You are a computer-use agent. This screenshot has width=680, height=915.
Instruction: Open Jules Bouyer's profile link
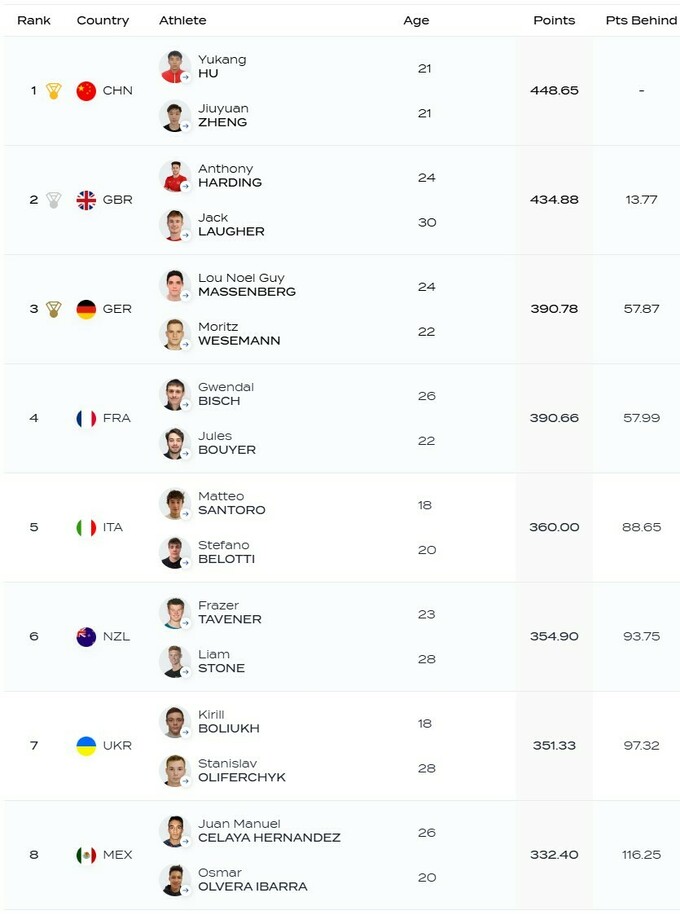(x=226, y=443)
